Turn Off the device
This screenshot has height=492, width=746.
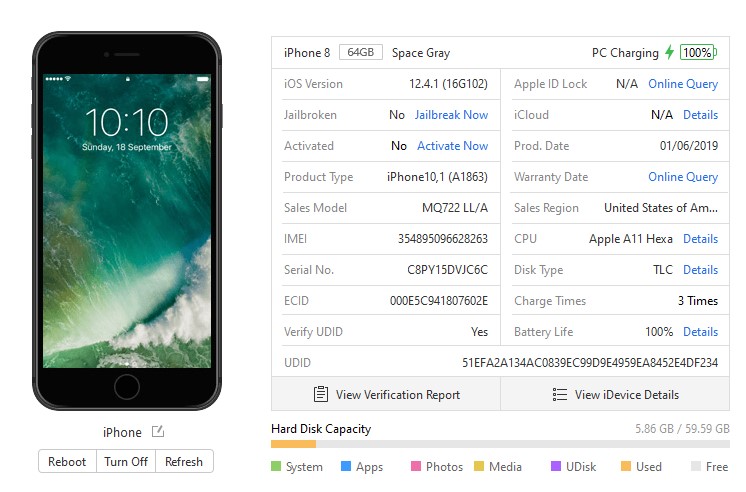[x=126, y=462]
